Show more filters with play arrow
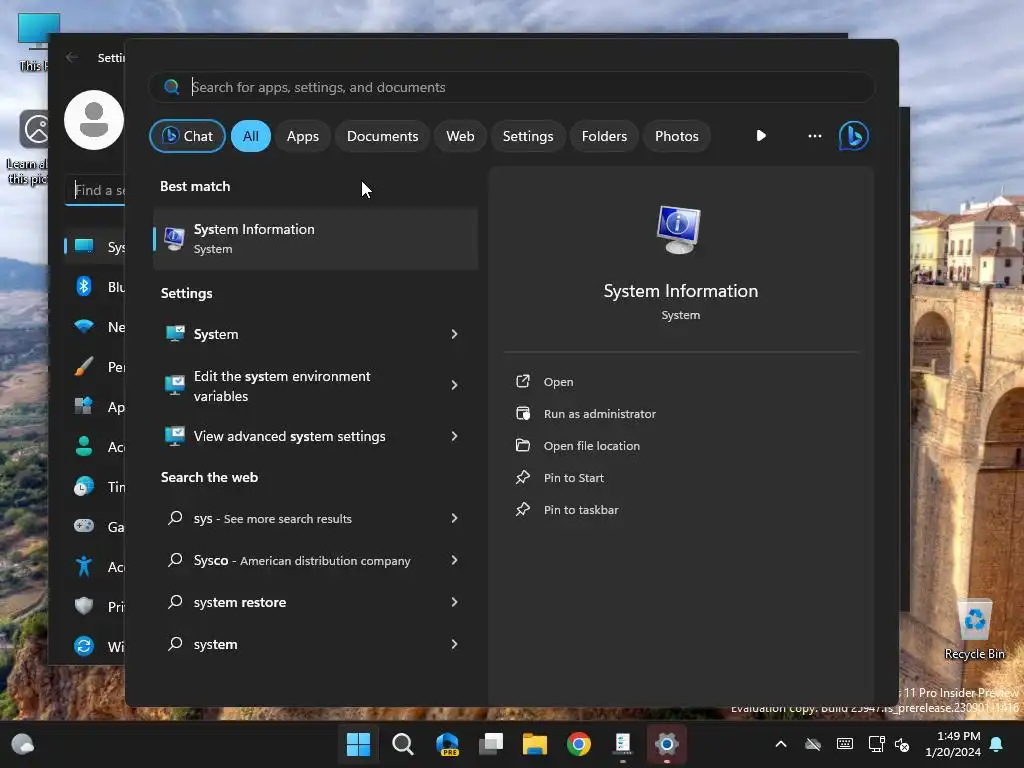This screenshot has width=1024, height=768. tap(761, 136)
